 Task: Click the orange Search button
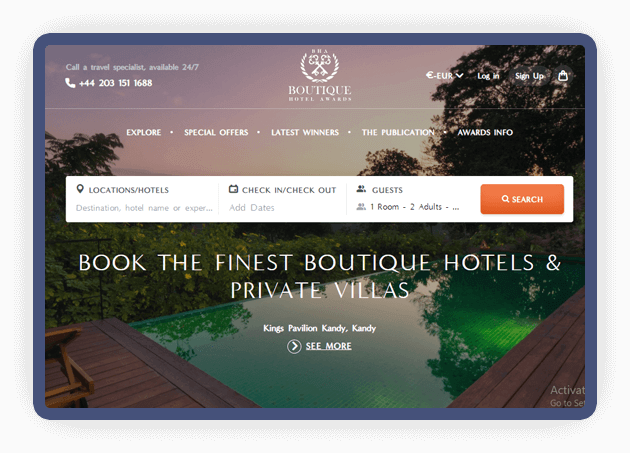tap(522, 199)
